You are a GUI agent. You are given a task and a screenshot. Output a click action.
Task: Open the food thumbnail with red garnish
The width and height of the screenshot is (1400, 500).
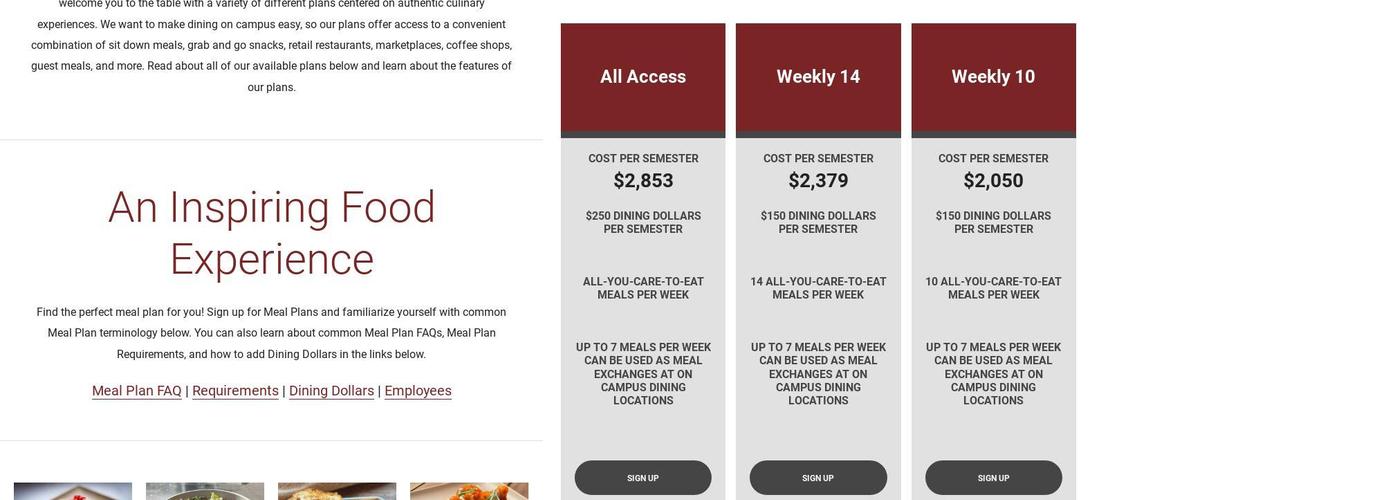coord(73,491)
